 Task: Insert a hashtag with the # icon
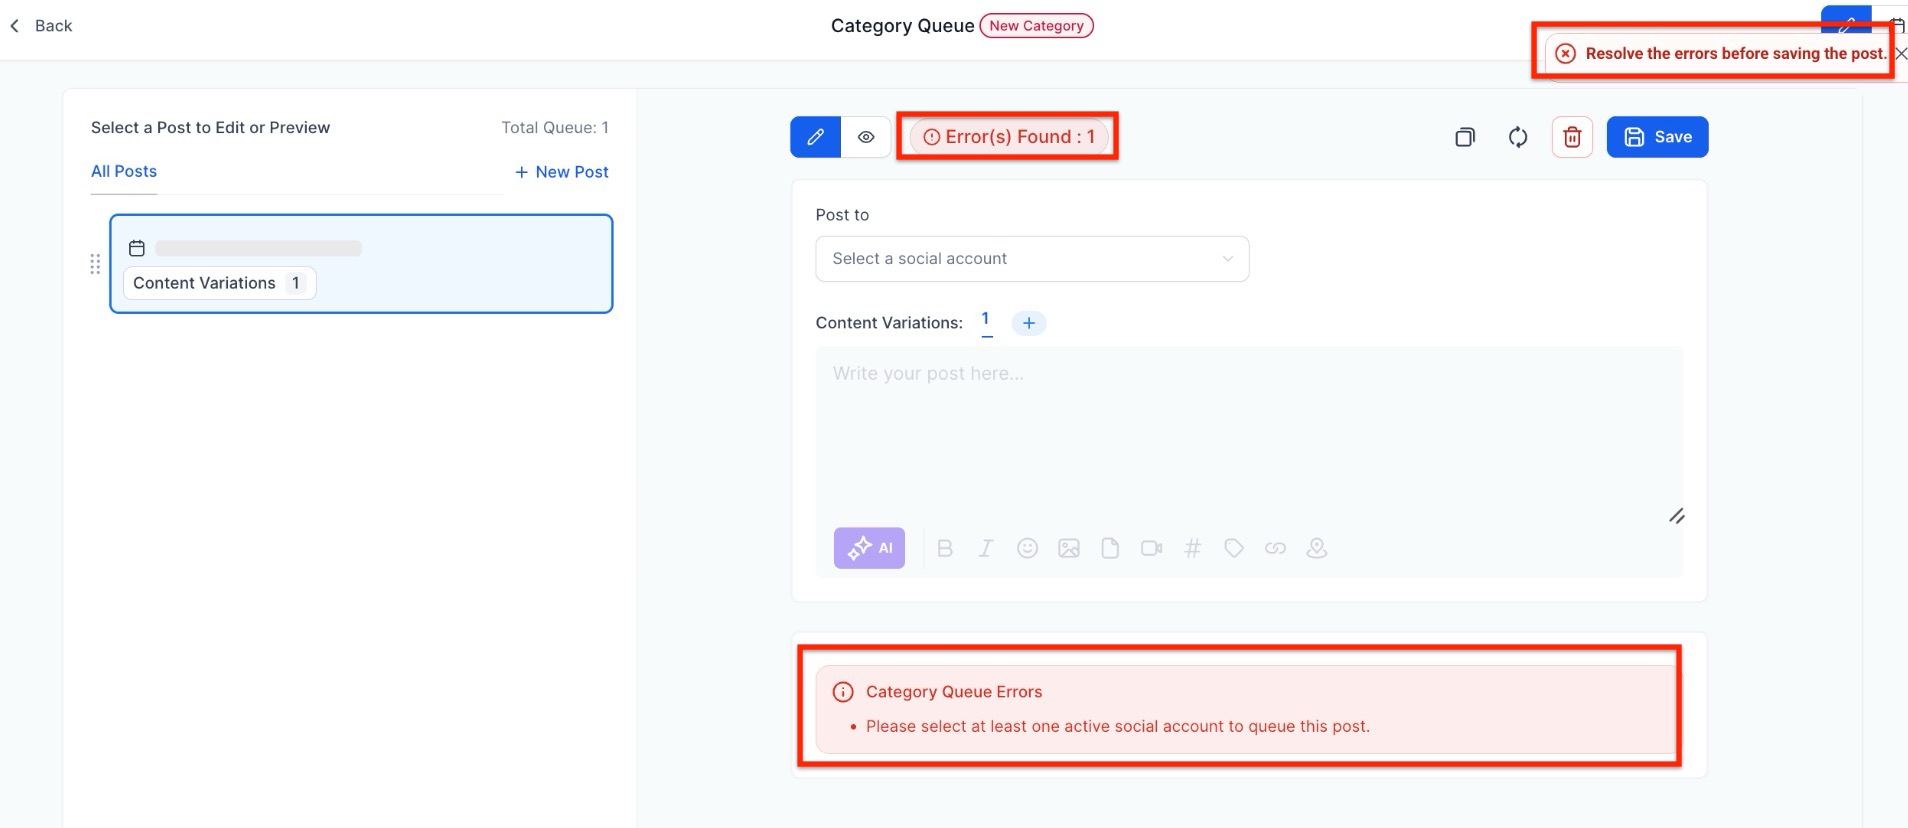click(x=1192, y=548)
